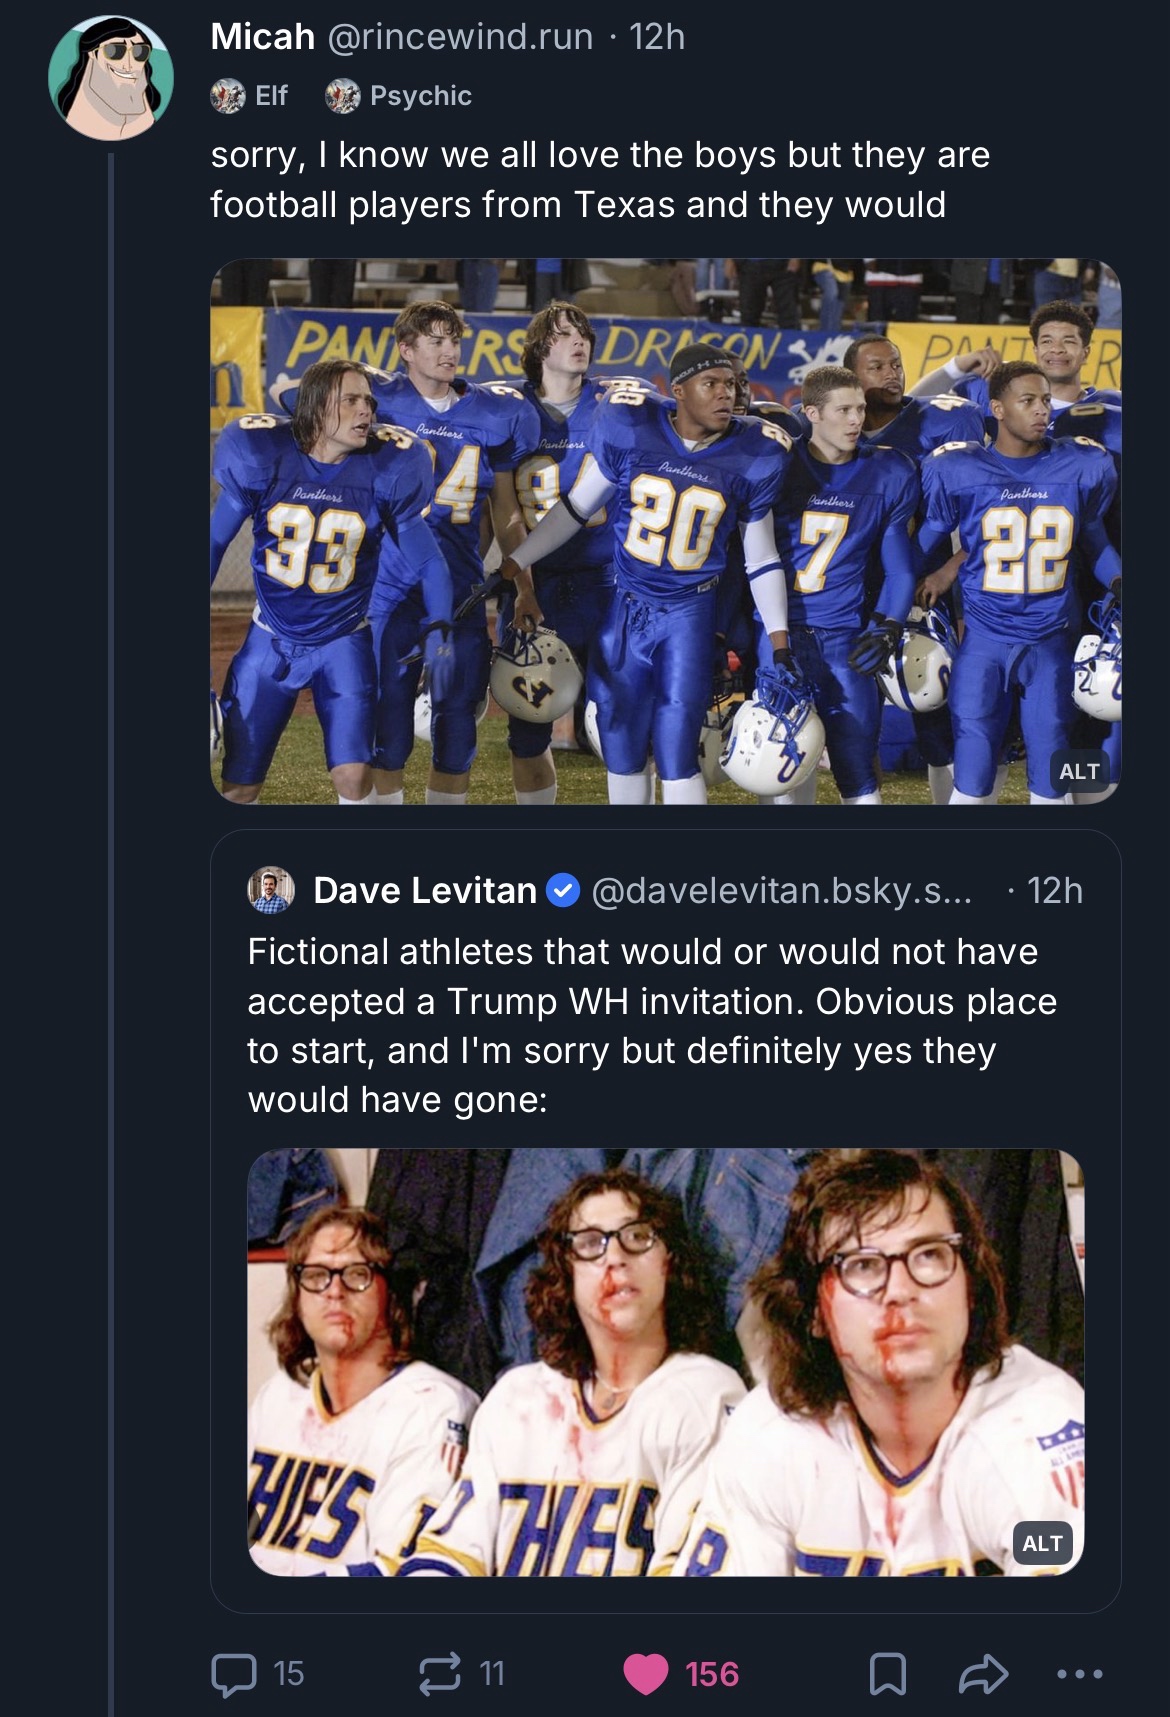Repost this post via the repost icon
The width and height of the screenshot is (1170, 1717).
(x=440, y=1674)
